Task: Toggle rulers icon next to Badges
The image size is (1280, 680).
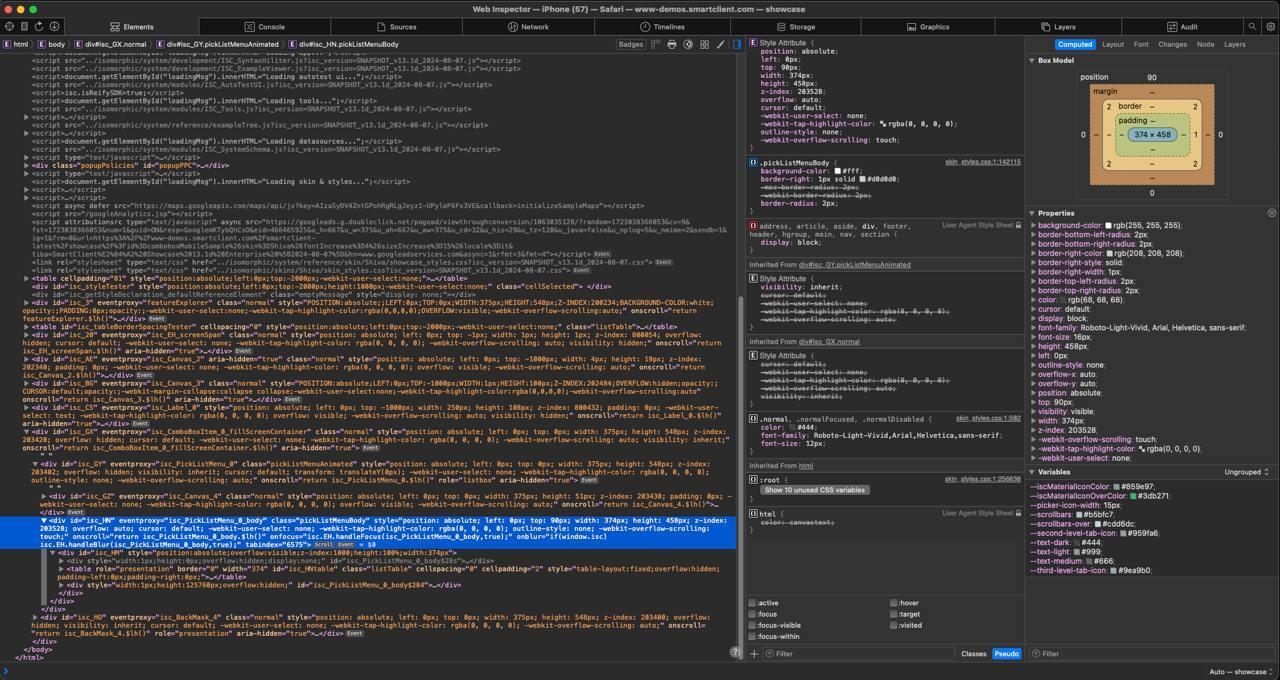Action: pyautogui.click(x=656, y=44)
